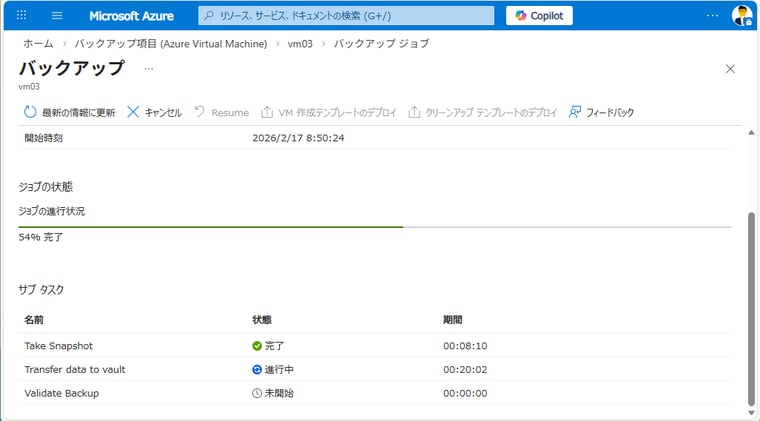The height and width of the screenshot is (421, 760).
Task: Close the バックアップ blade
Action: pos(730,69)
